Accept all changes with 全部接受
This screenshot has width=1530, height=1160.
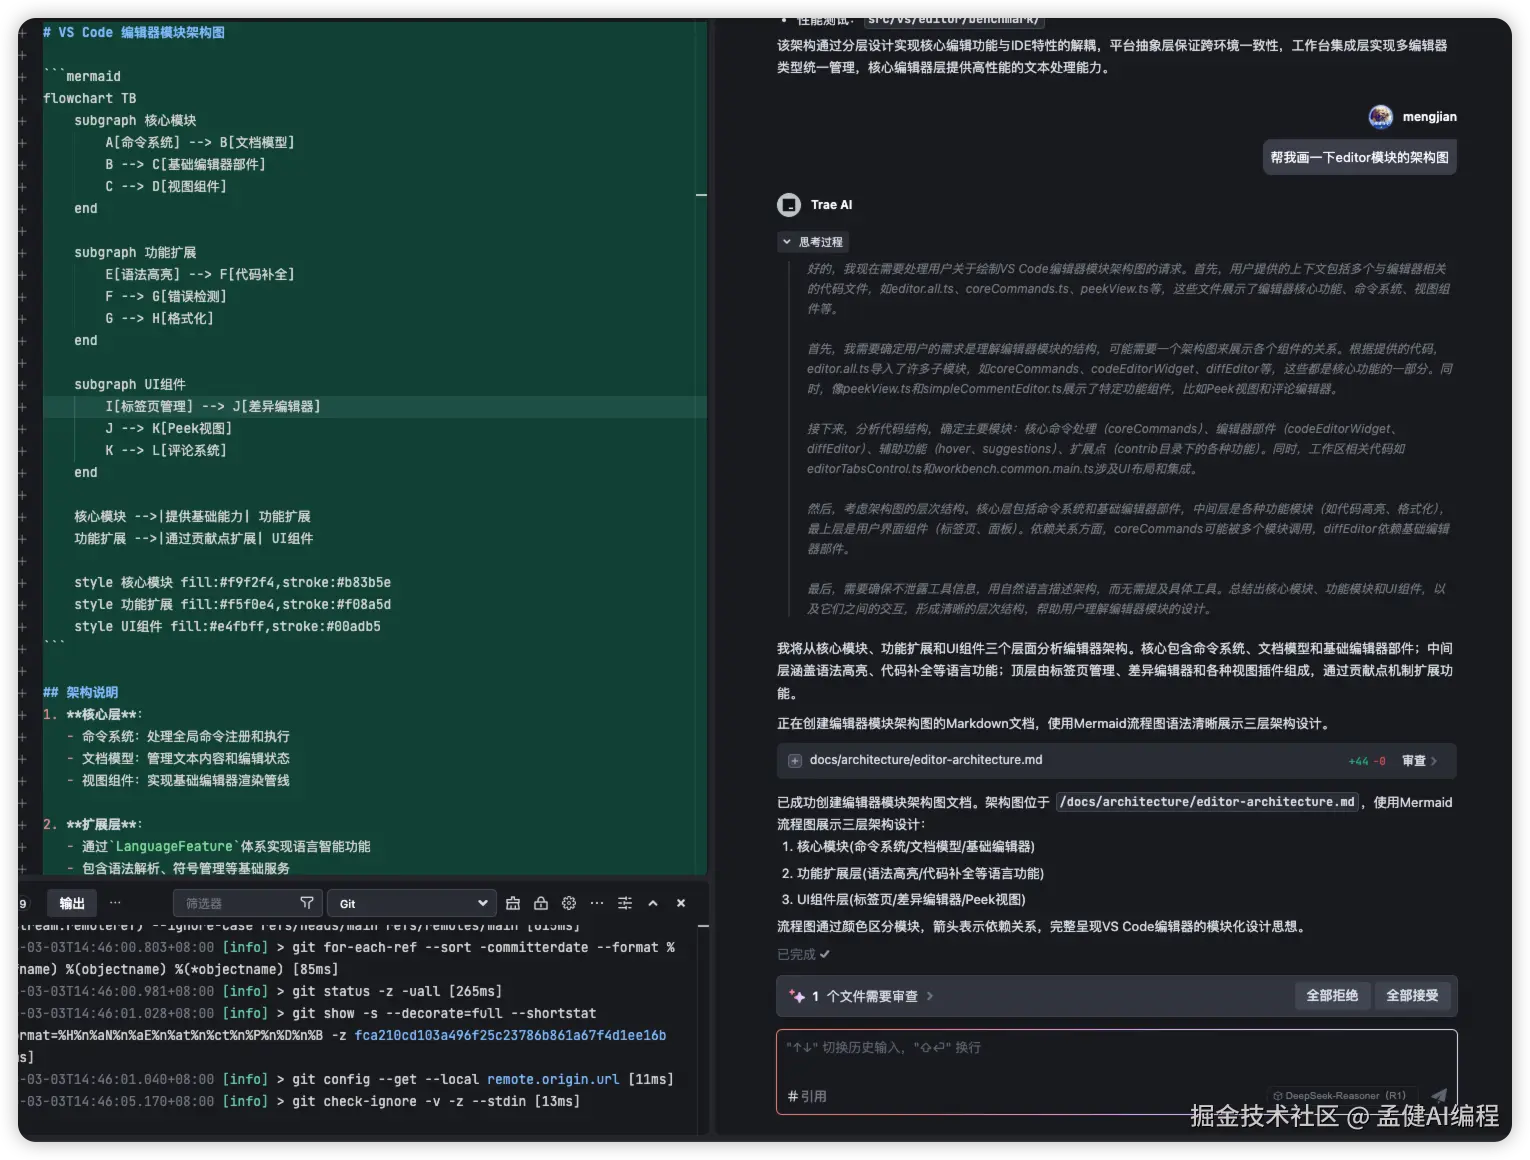pos(1412,996)
